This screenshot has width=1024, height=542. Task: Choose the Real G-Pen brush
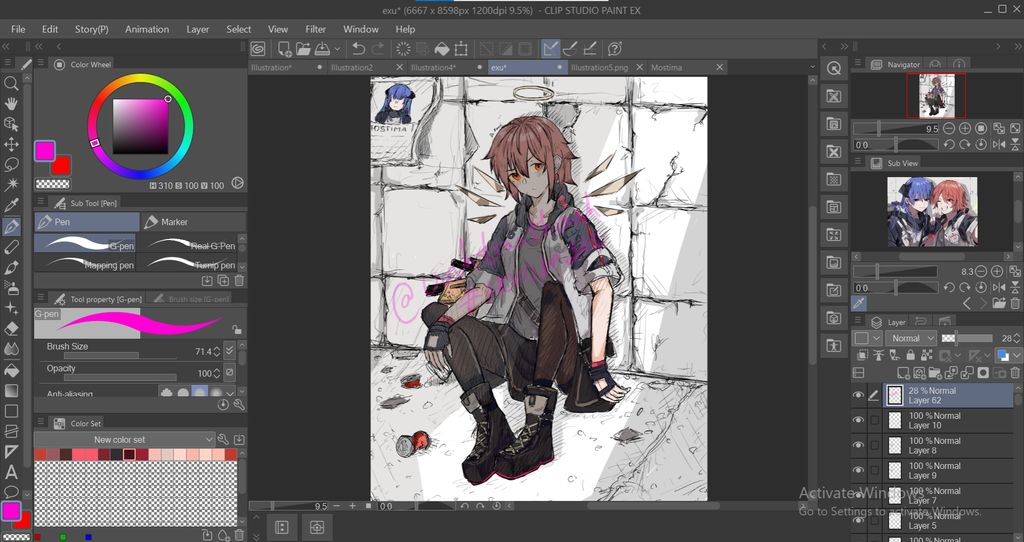[x=191, y=244]
